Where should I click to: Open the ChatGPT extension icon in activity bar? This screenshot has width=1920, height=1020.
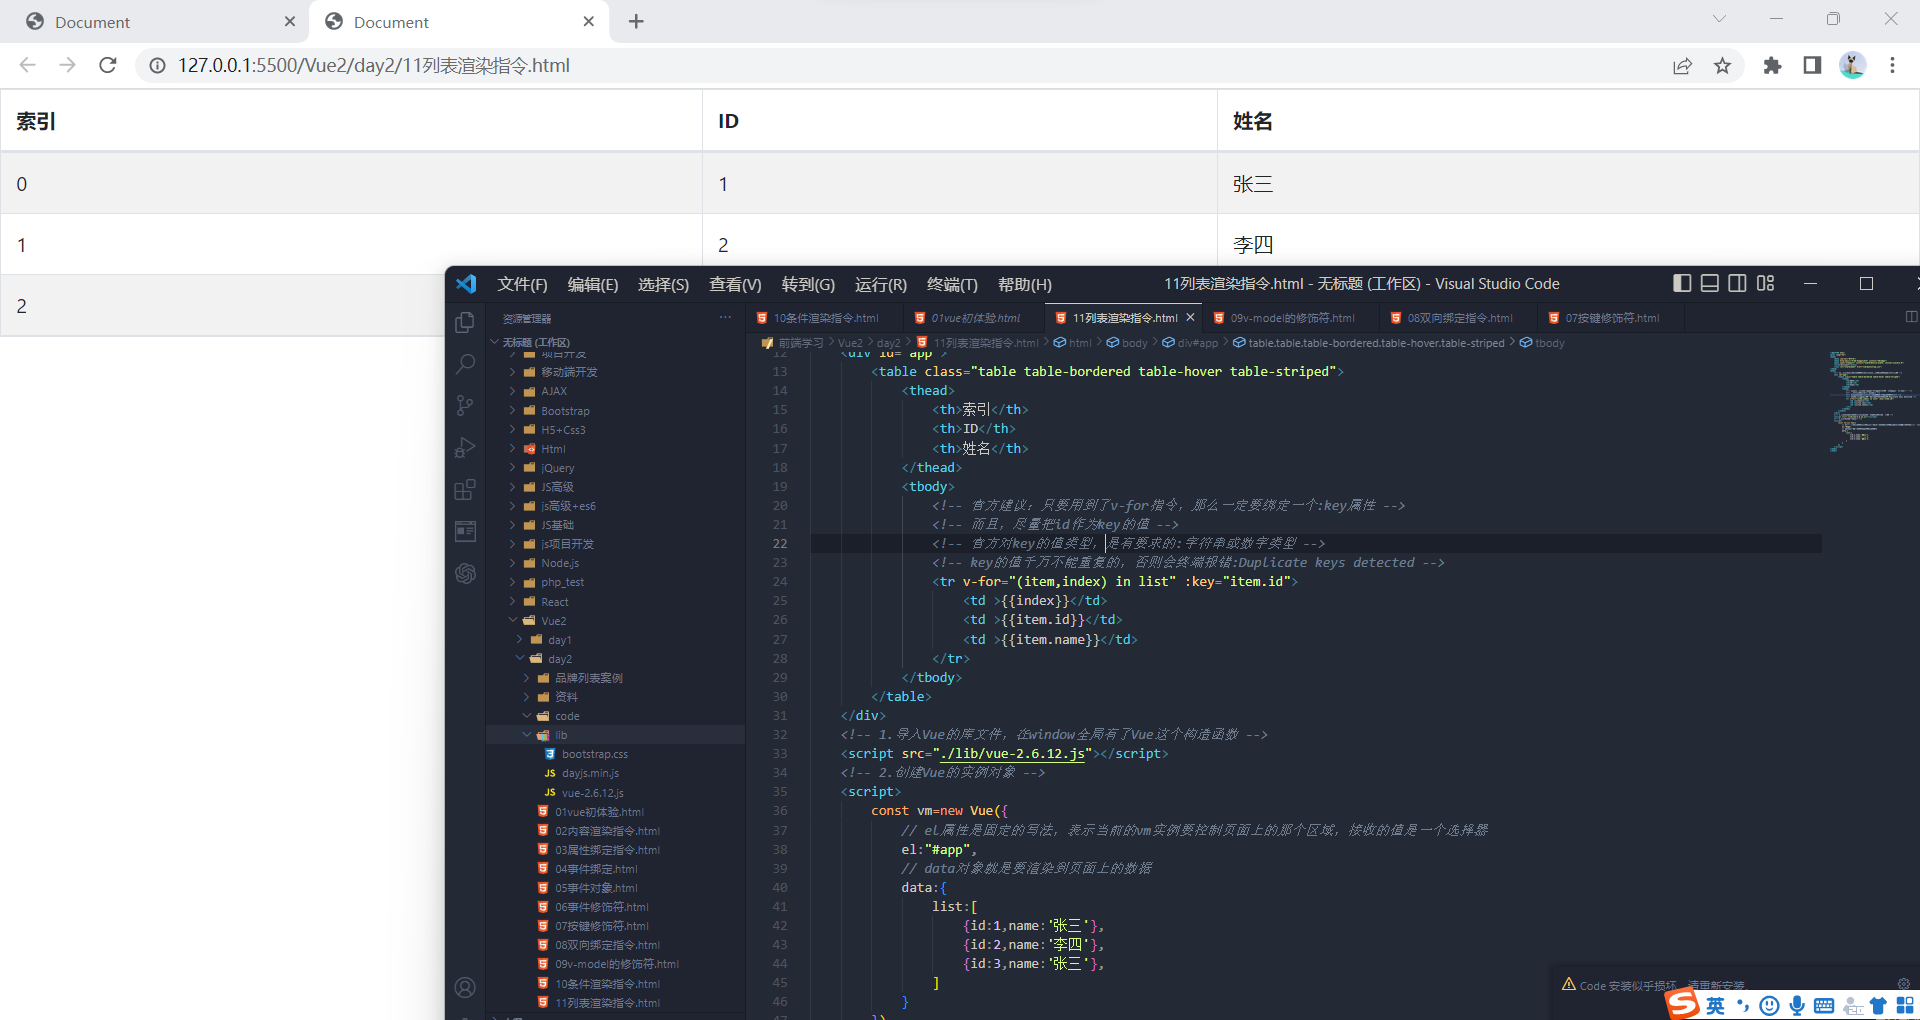click(465, 573)
